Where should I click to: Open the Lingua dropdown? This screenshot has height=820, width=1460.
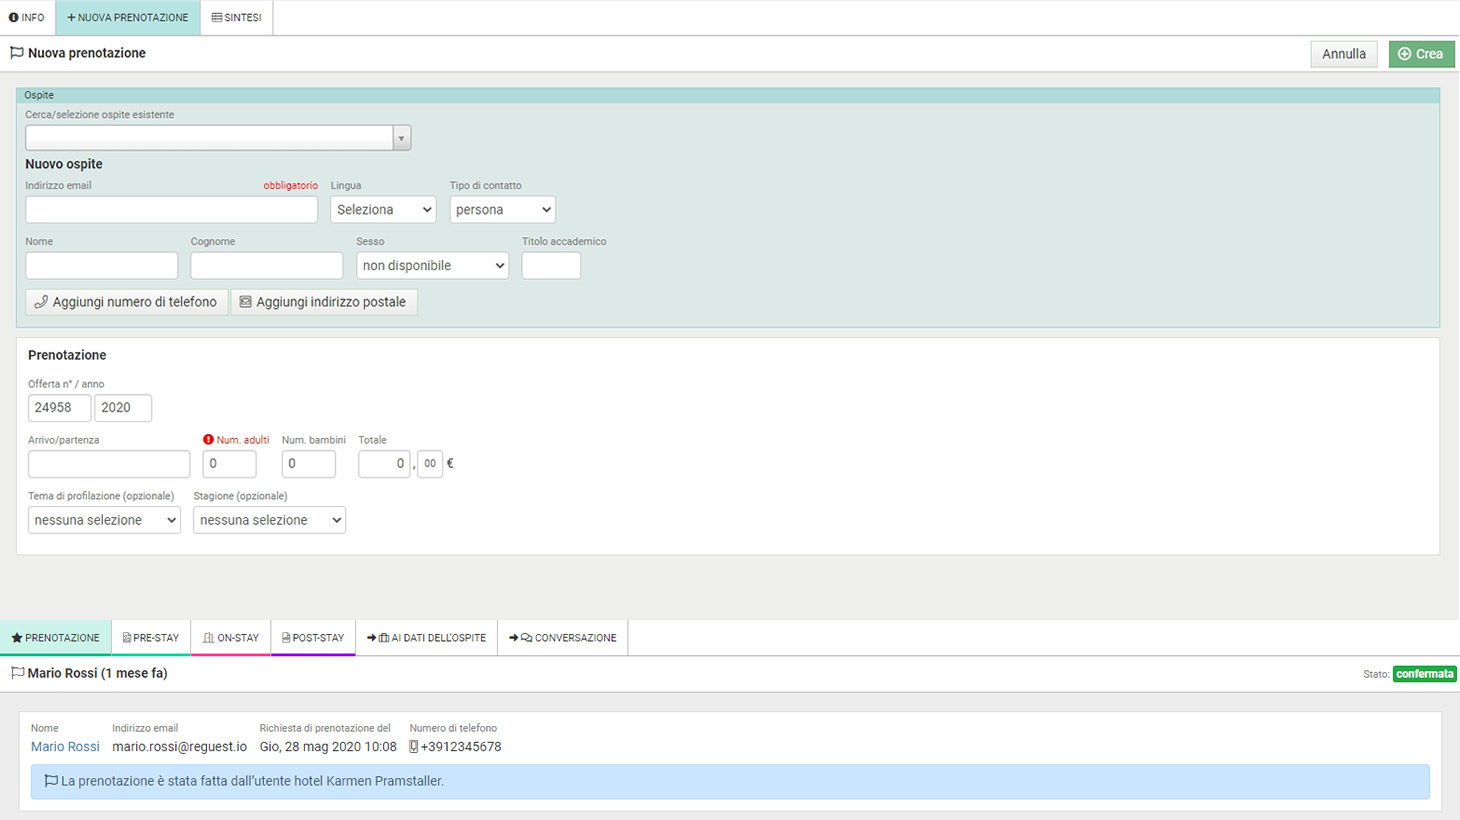pyautogui.click(x=383, y=209)
